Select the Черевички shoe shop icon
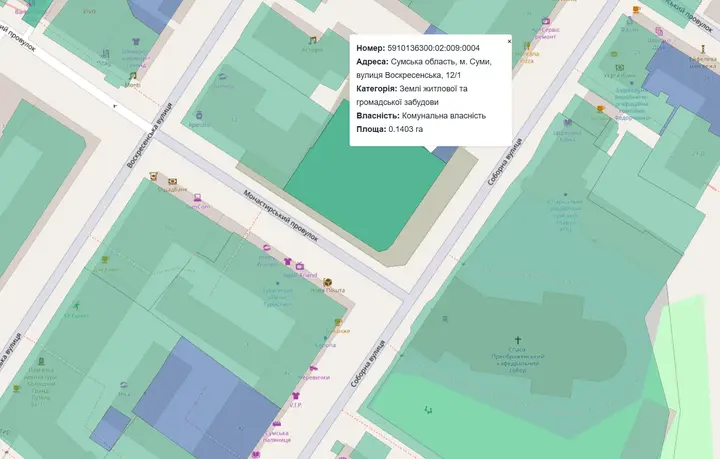 click(x=313, y=368)
